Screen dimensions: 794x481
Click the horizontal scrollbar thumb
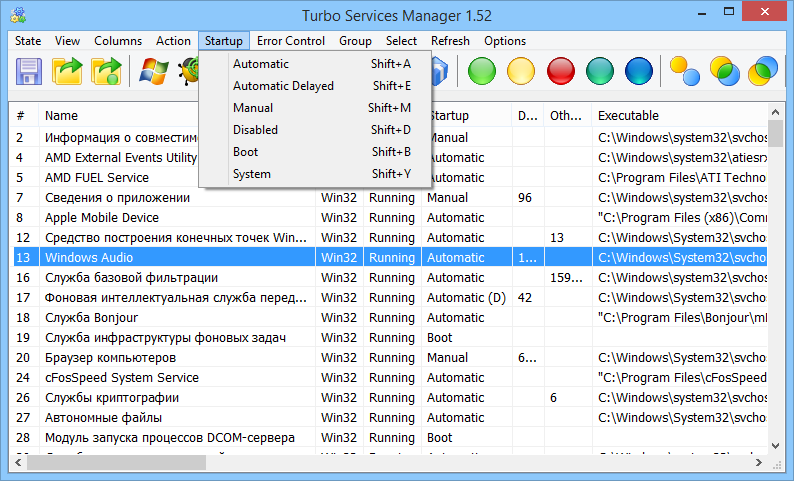coord(116,462)
